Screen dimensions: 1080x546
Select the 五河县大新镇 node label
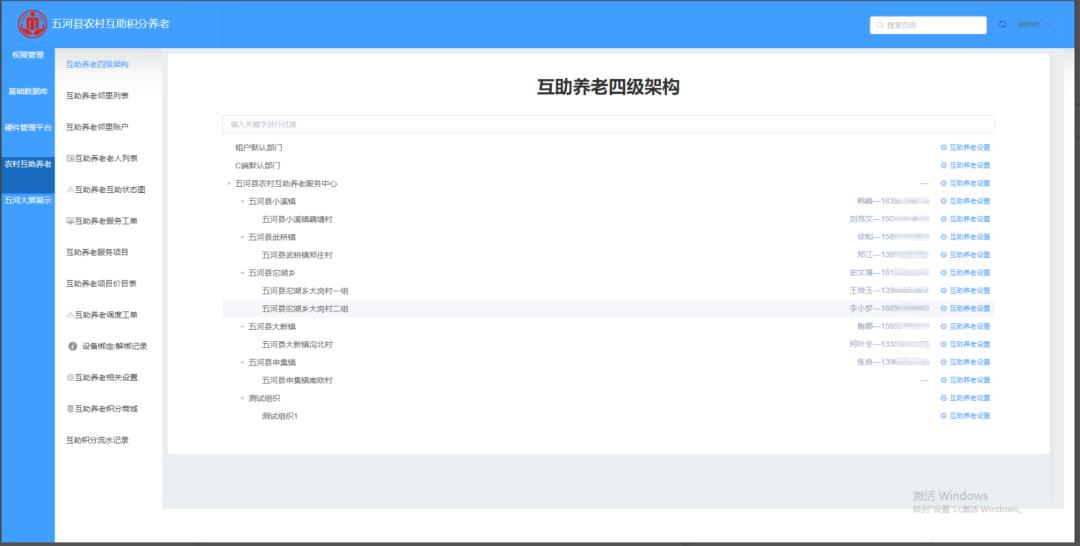tap(272, 327)
